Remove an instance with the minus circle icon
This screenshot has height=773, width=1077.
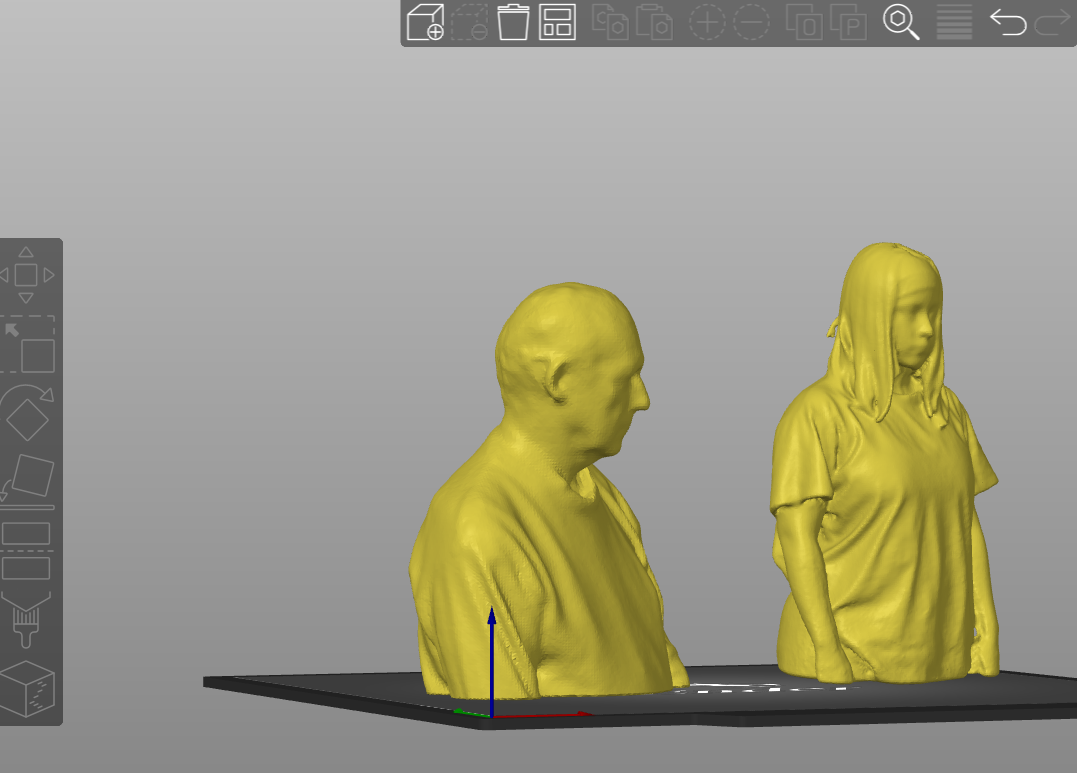point(751,22)
